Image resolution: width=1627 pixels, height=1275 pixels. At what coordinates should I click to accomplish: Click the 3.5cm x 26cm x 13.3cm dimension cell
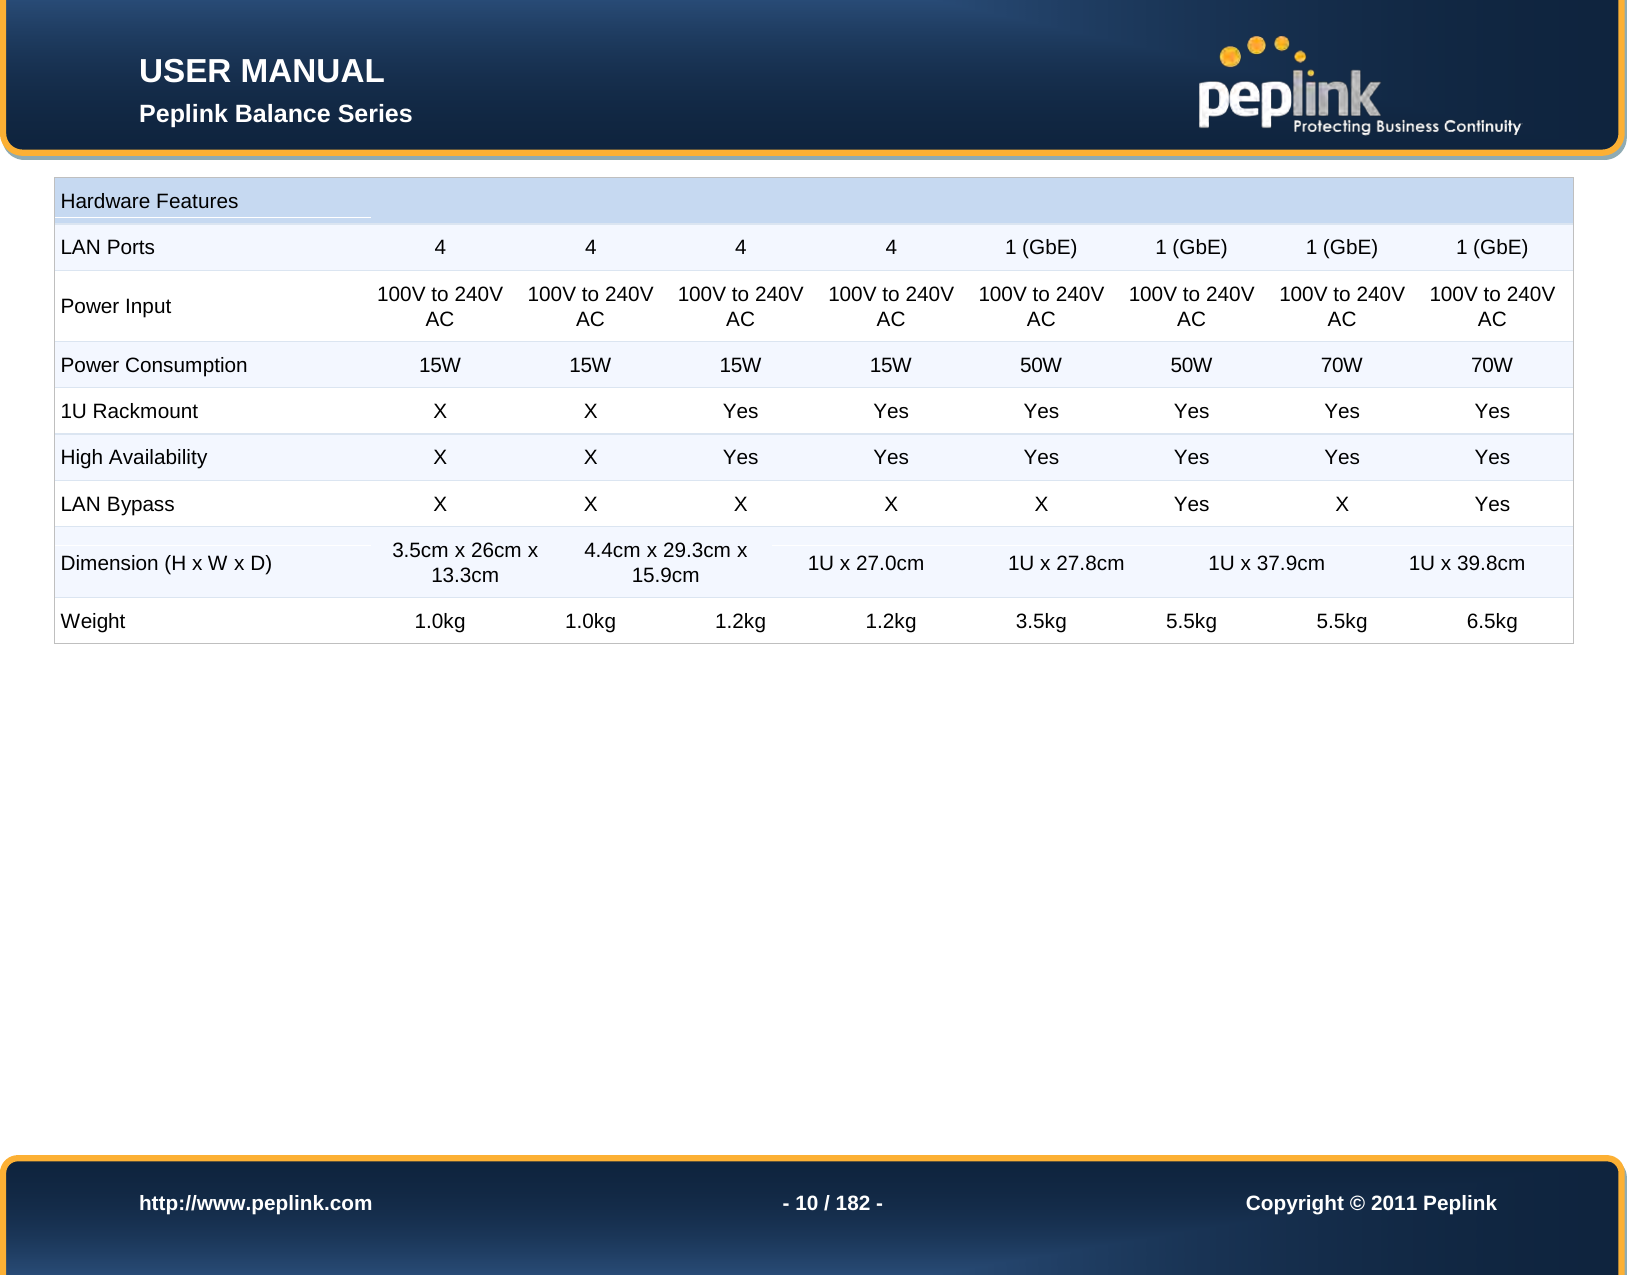[465, 562]
